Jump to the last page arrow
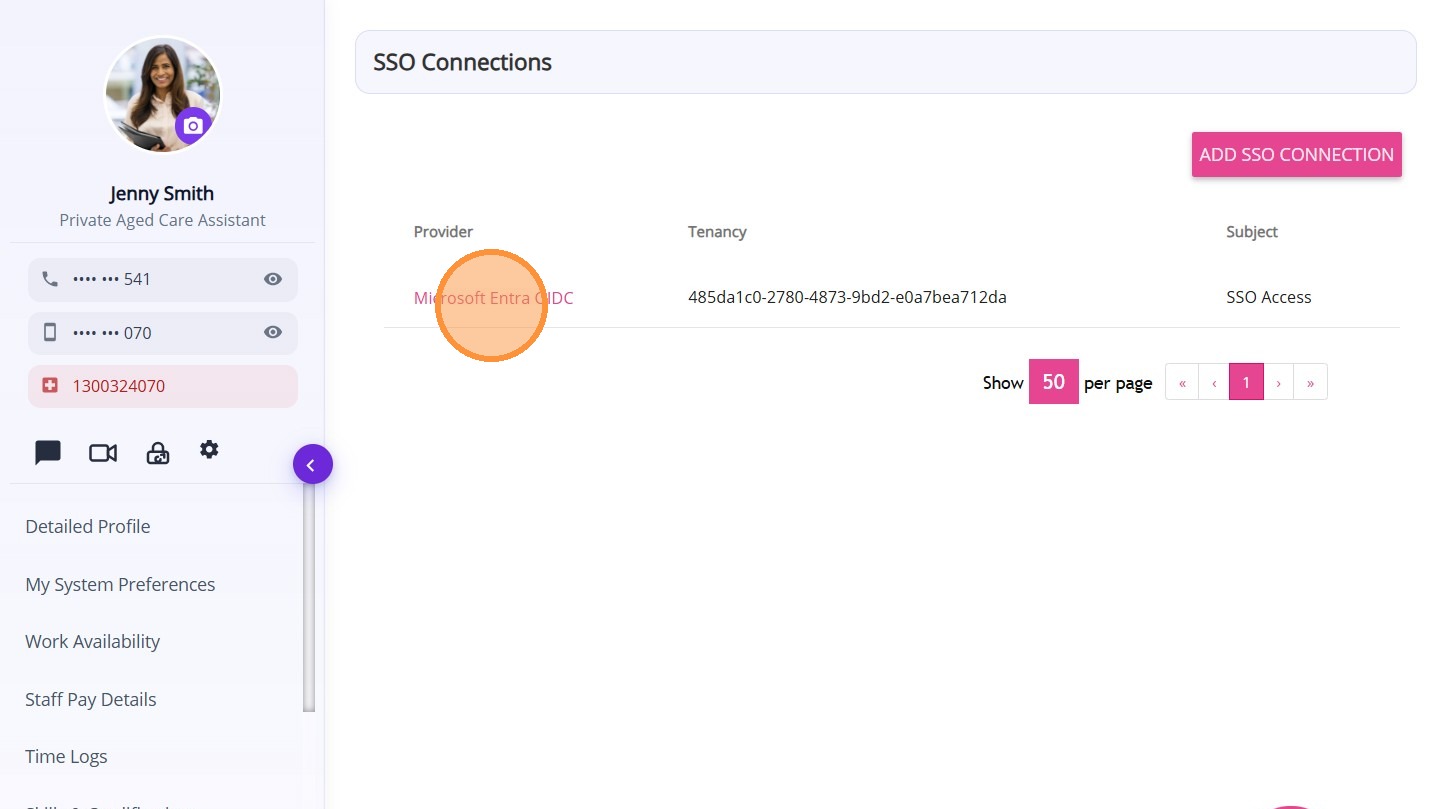The height and width of the screenshot is (809, 1447). coord(1310,382)
